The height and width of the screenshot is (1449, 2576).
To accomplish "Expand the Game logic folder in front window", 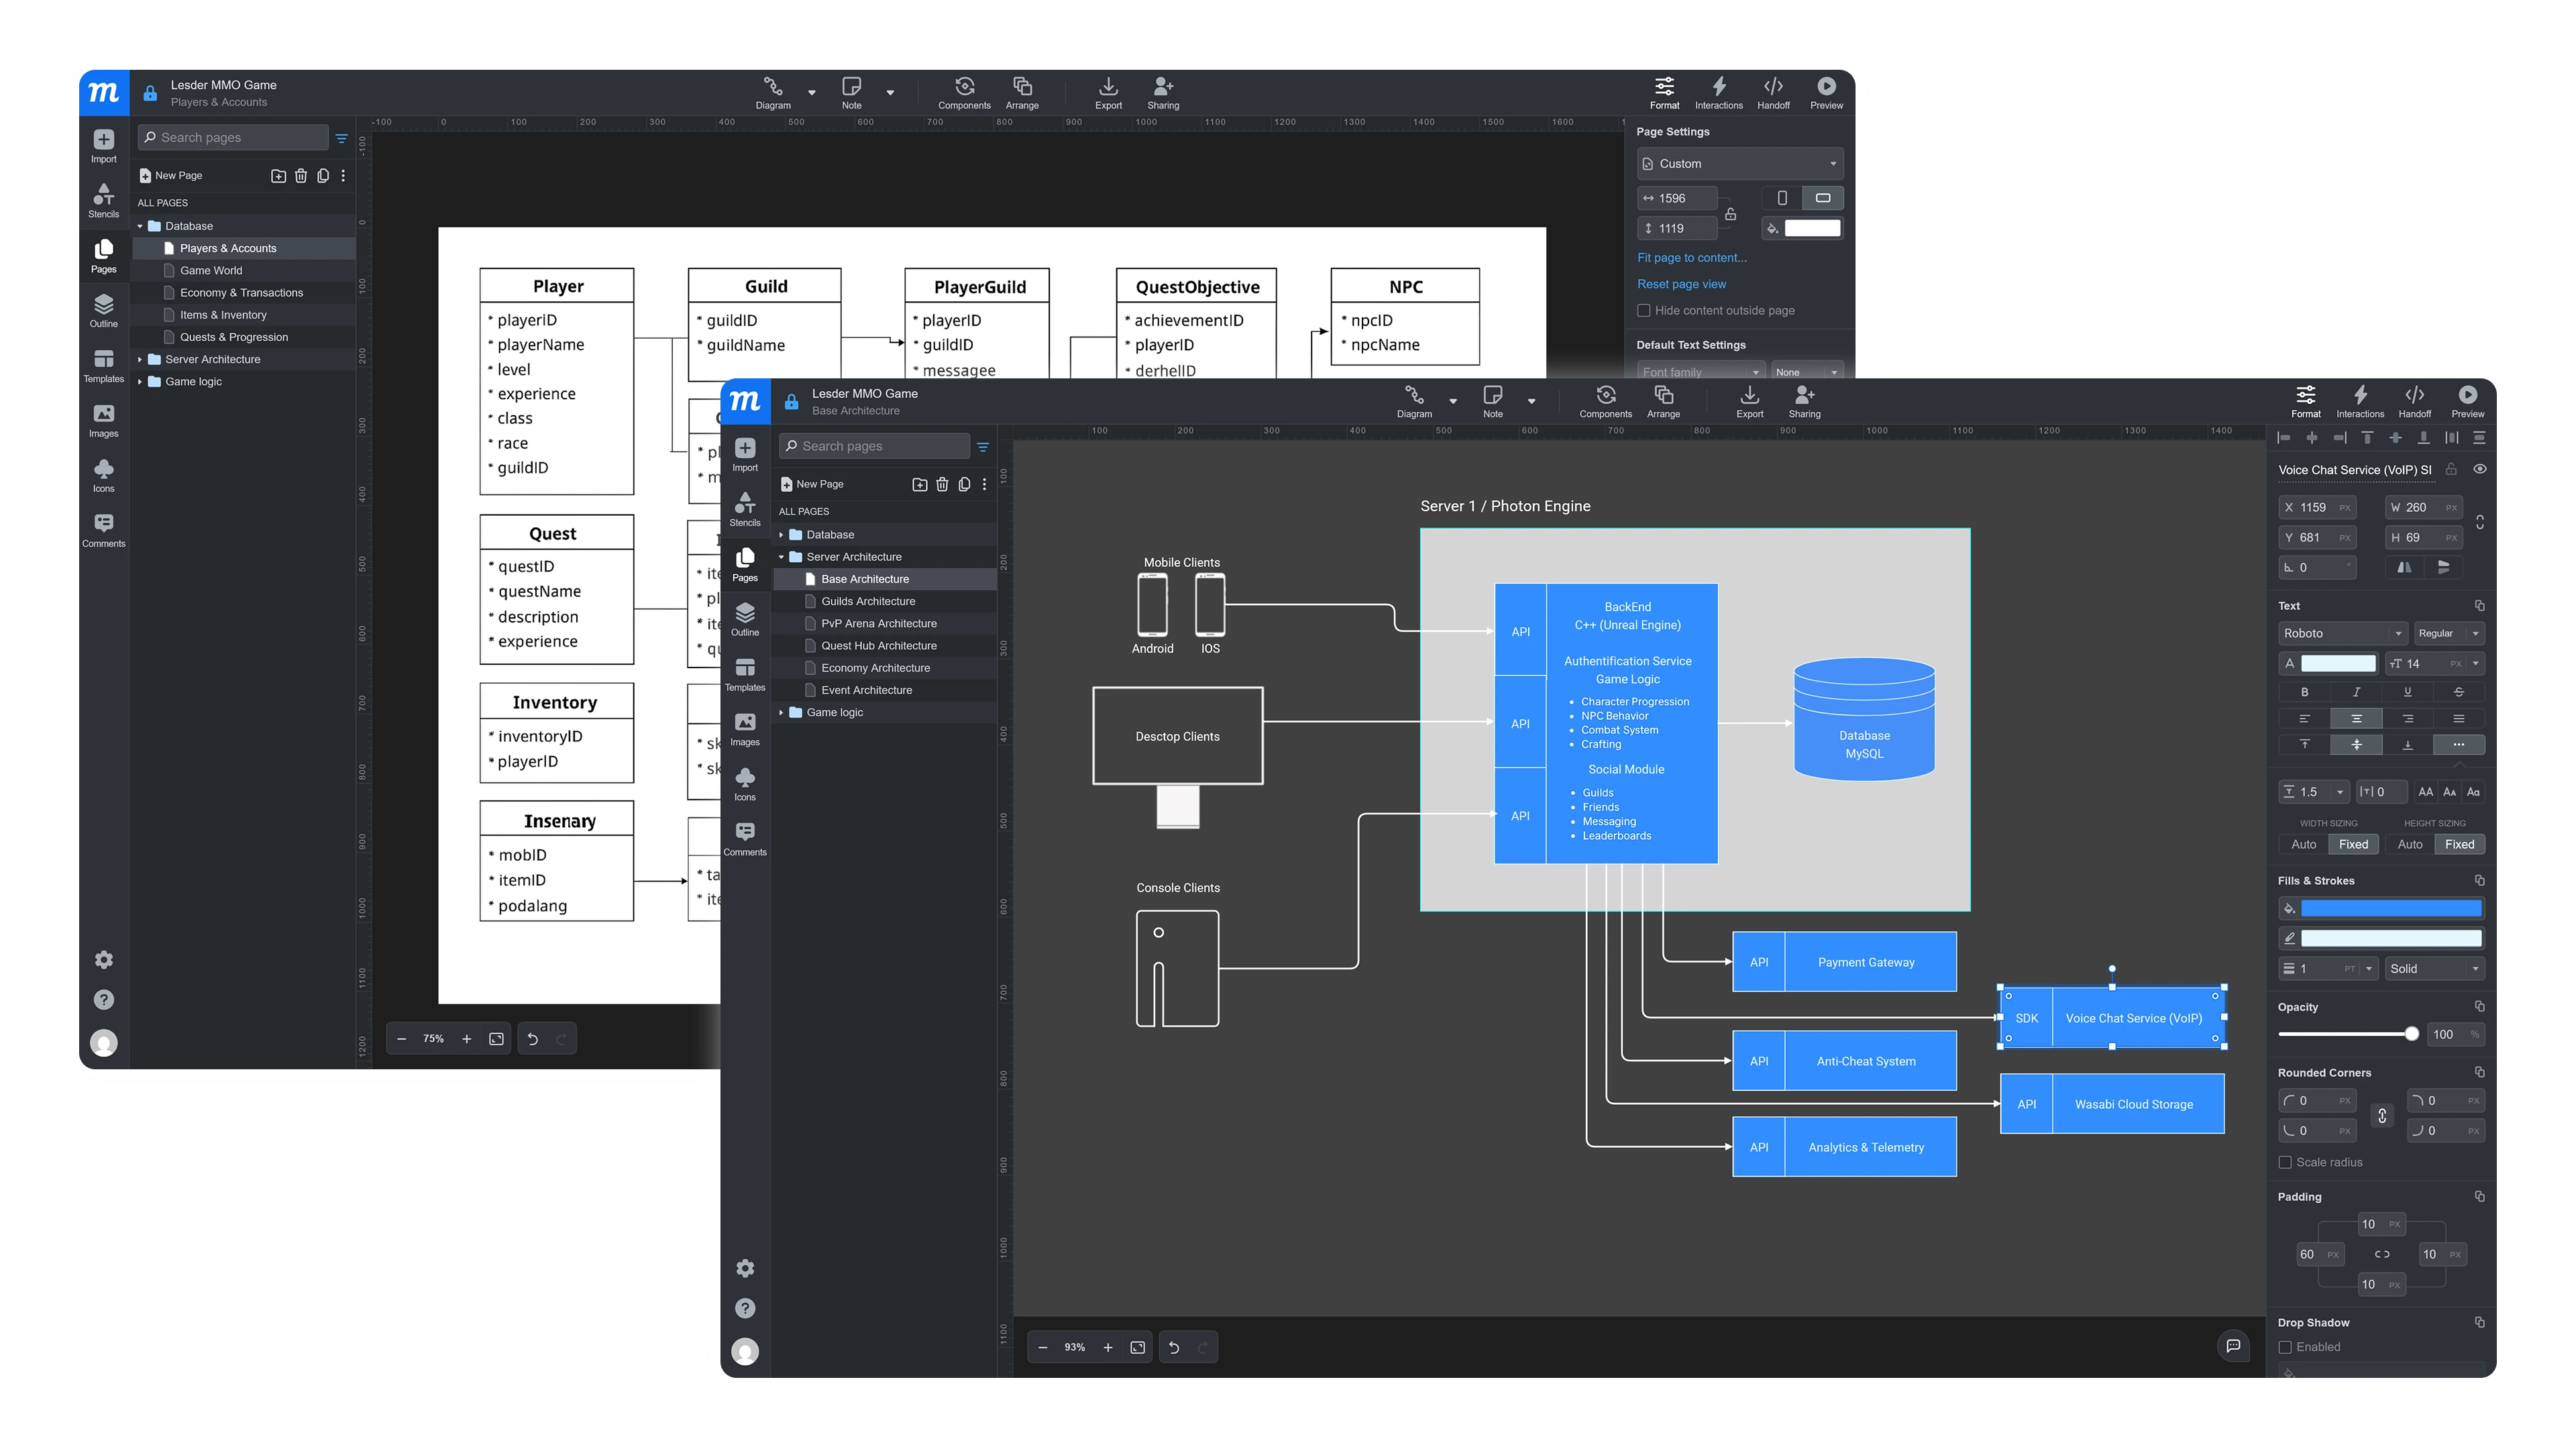I will (x=781, y=712).
